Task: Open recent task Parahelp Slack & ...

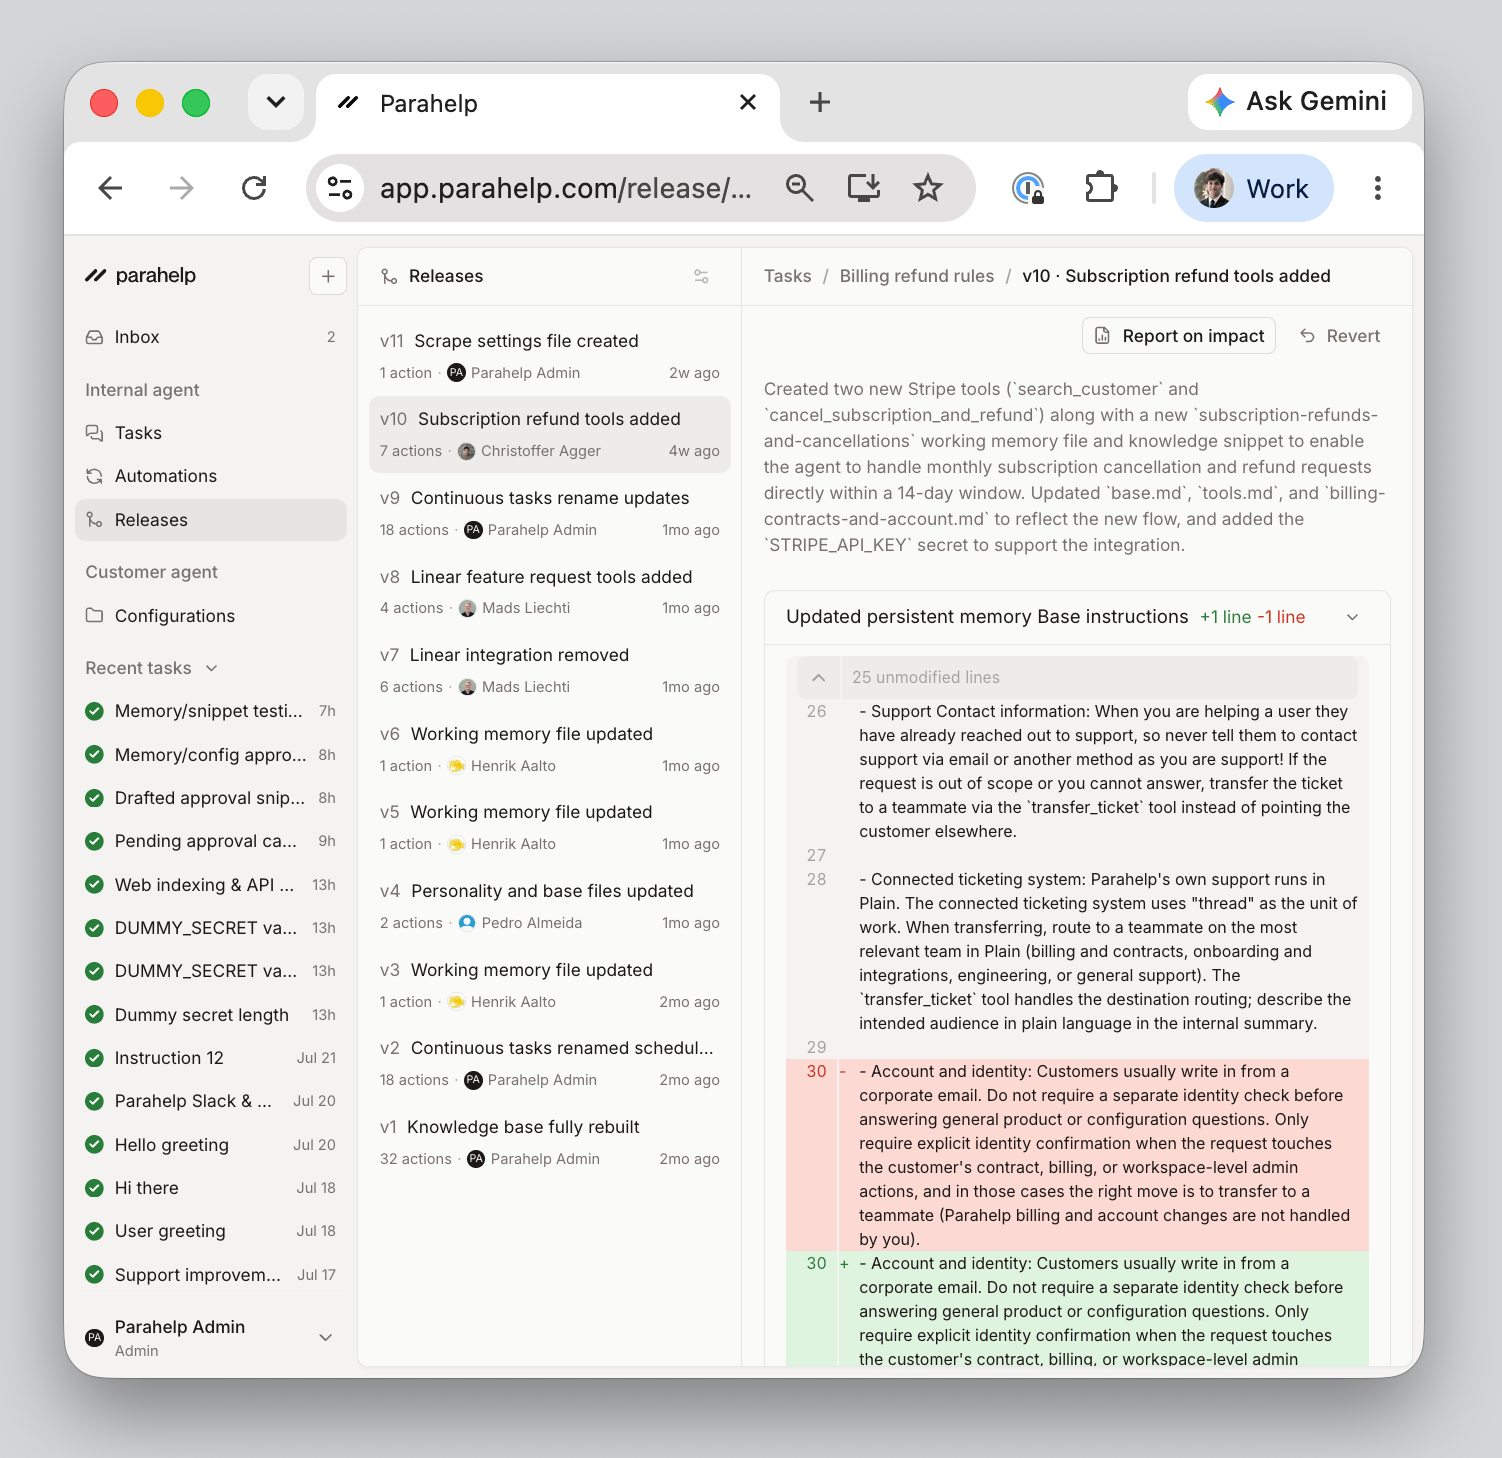Action: pyautogui.click(x=211, y=1101)
